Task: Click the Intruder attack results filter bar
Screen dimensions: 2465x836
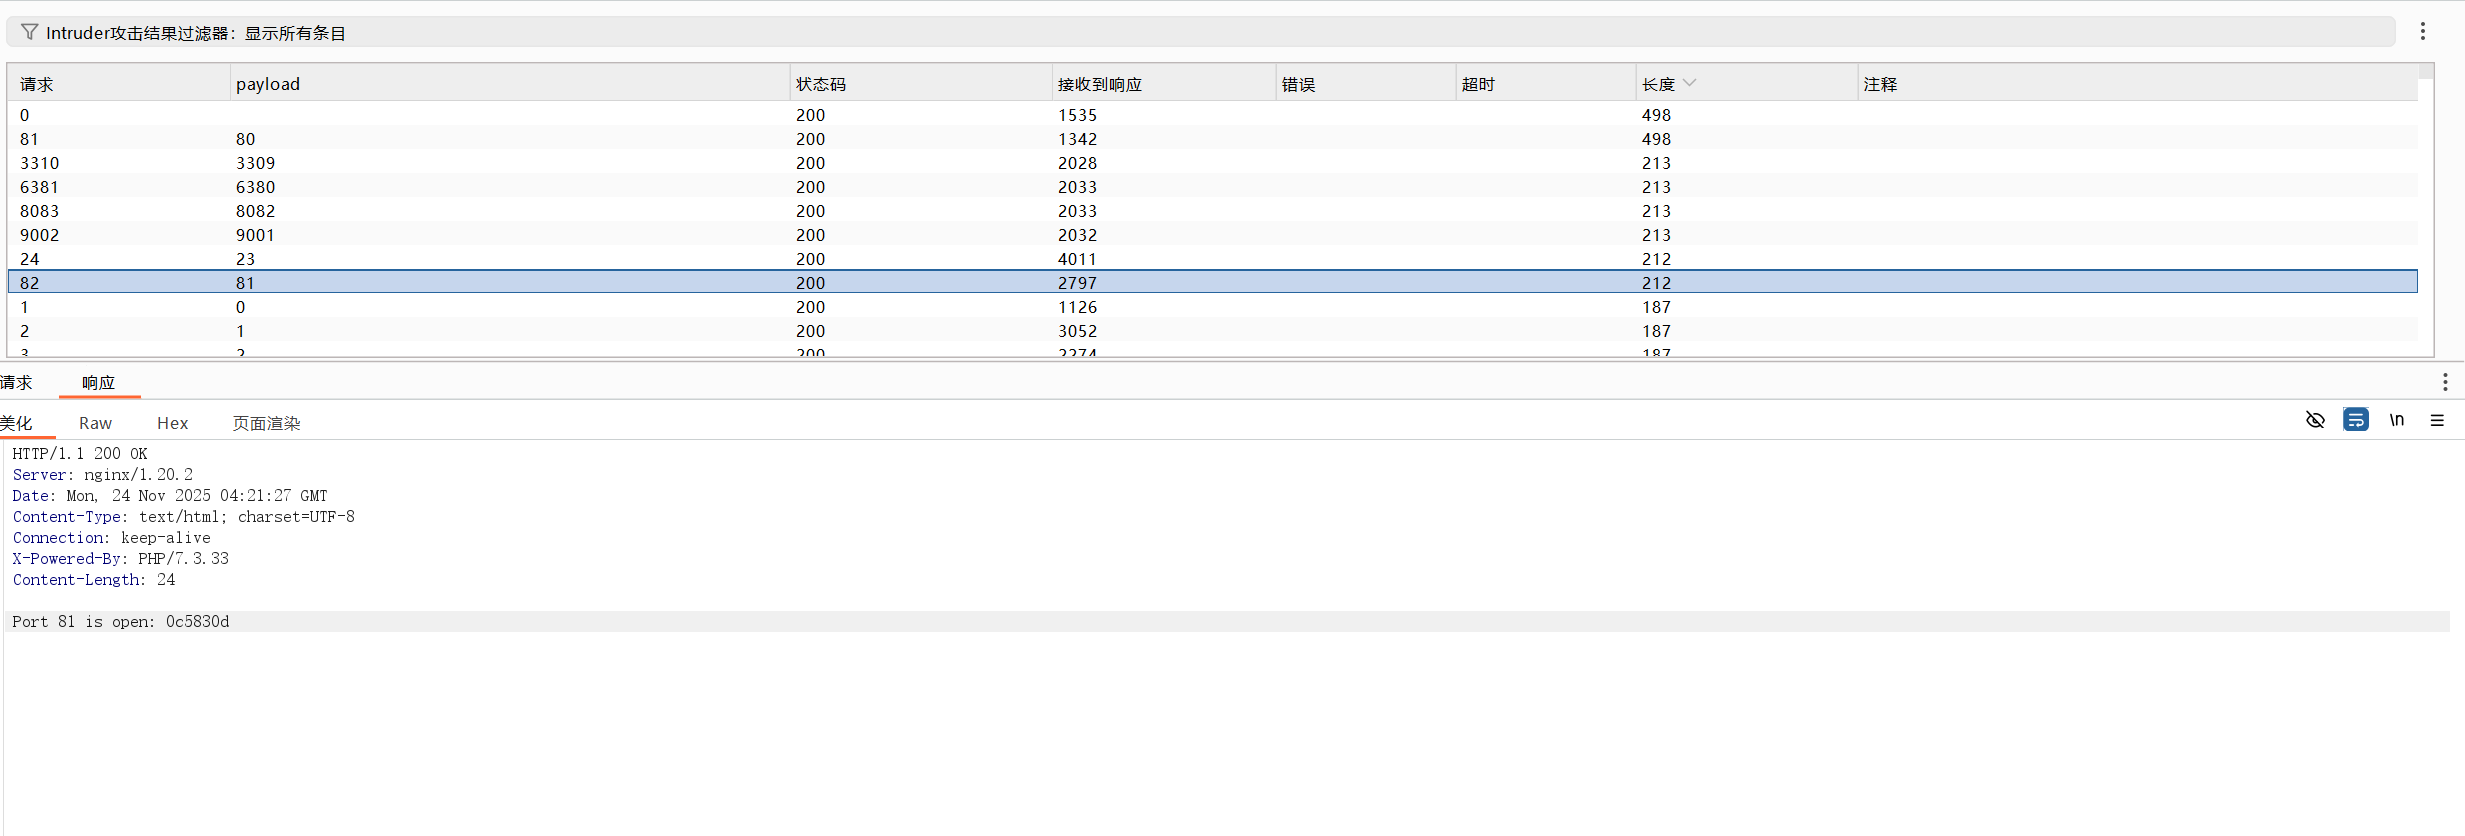Action: coord(1200,32)
